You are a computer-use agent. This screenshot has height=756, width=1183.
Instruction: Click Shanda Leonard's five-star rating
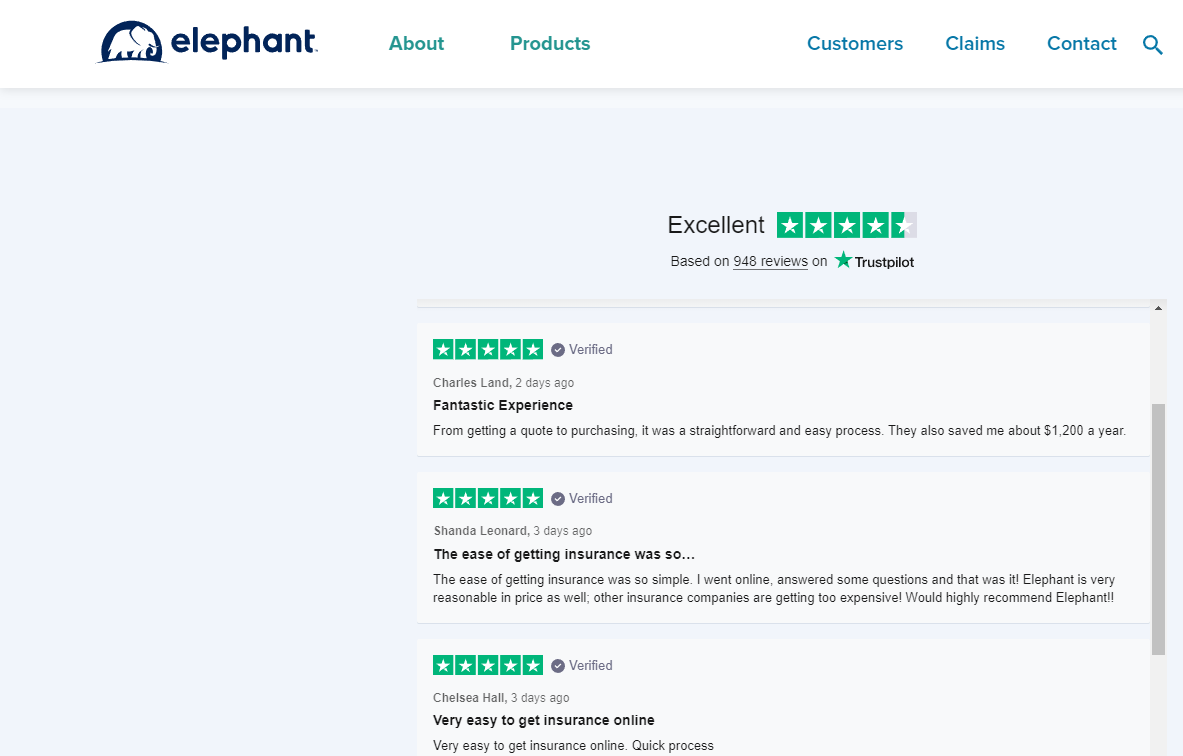pyautogui.click(x=488, y=498)
